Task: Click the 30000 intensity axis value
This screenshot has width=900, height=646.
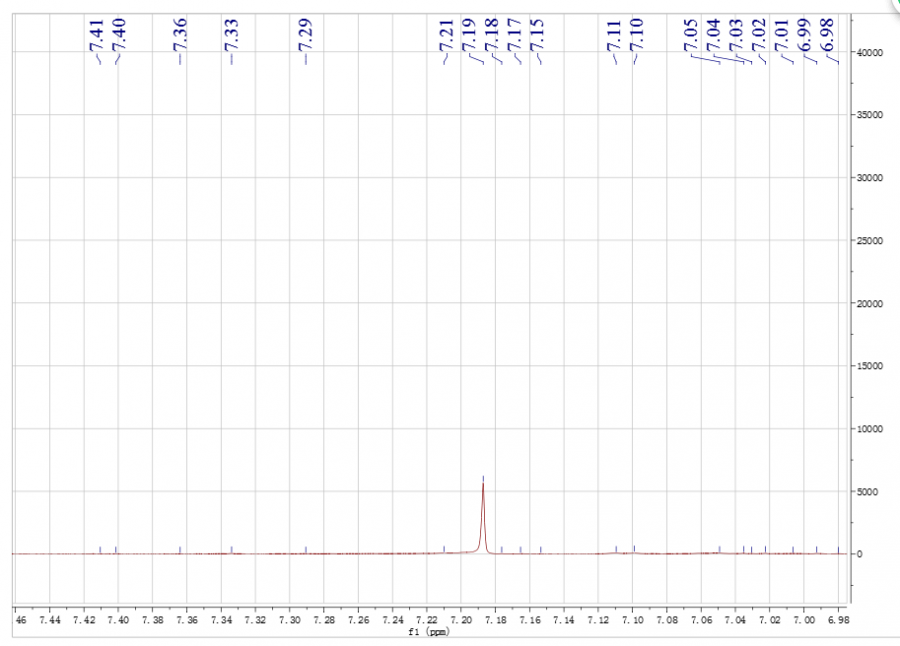Action: 870,178
